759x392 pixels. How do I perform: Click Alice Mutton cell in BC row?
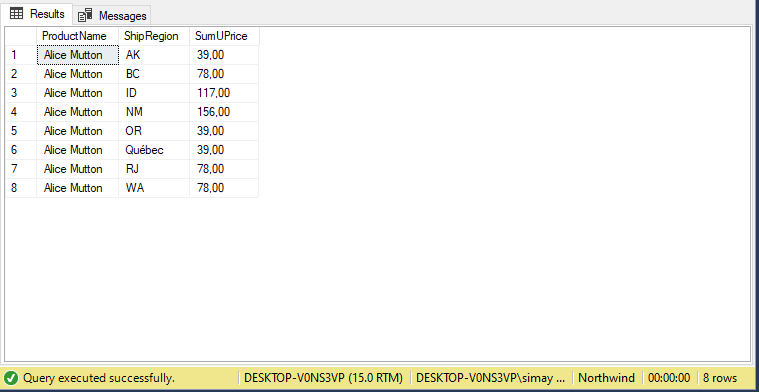tap(77, 74)
